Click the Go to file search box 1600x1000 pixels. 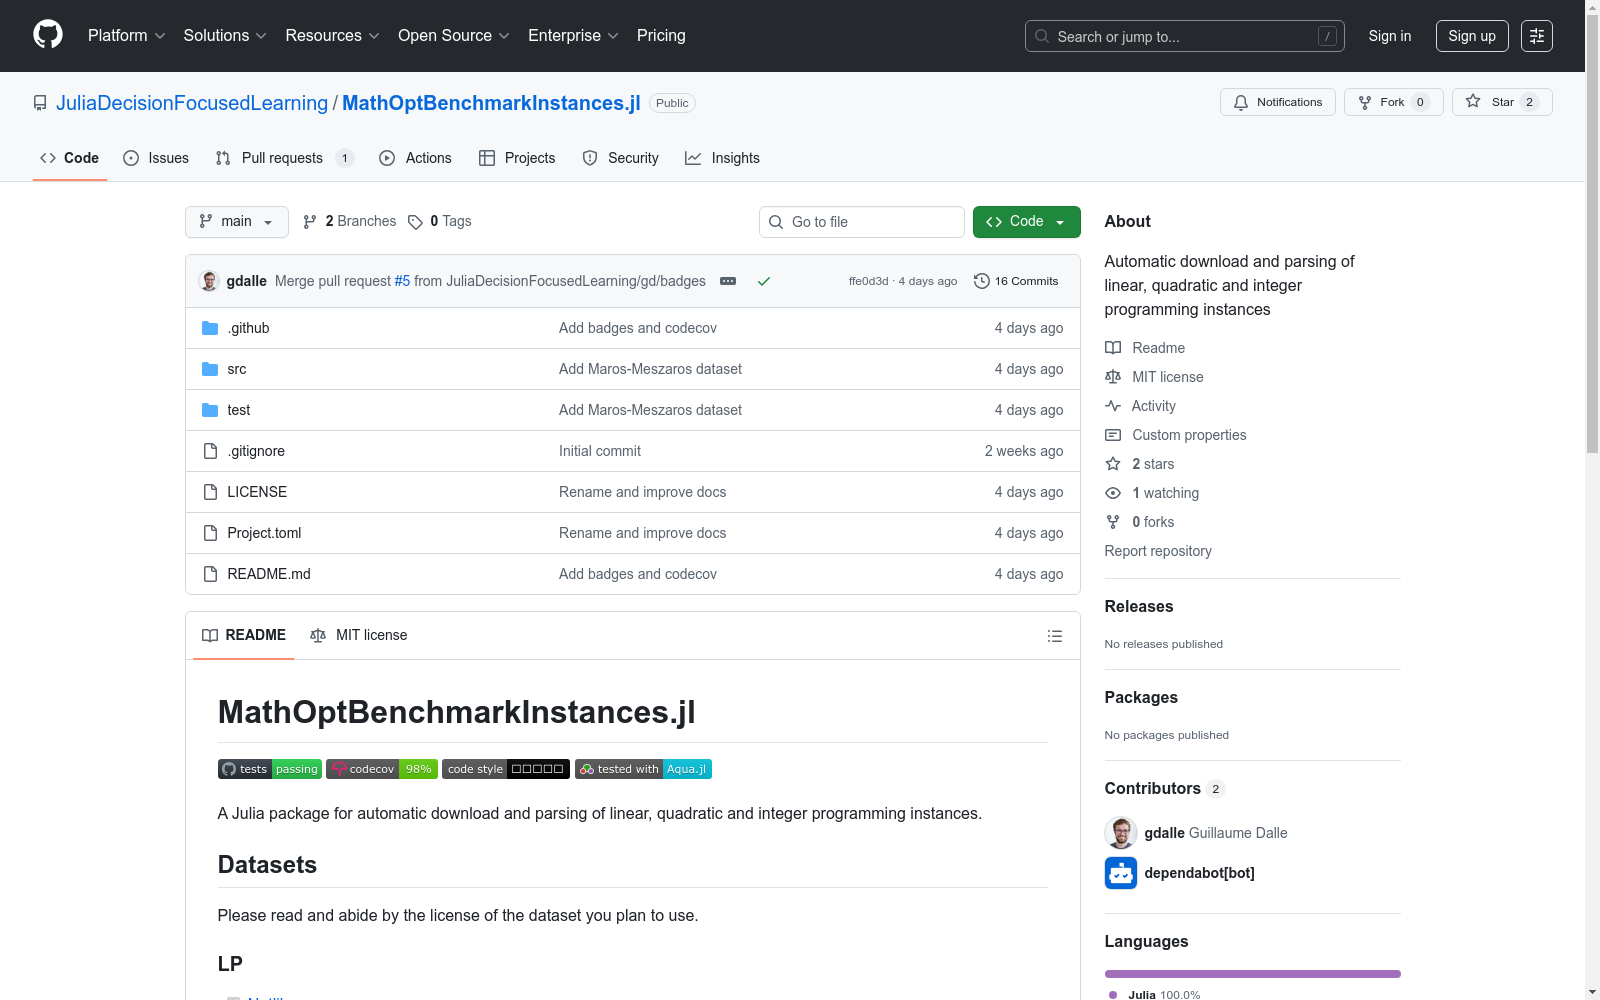862,222
